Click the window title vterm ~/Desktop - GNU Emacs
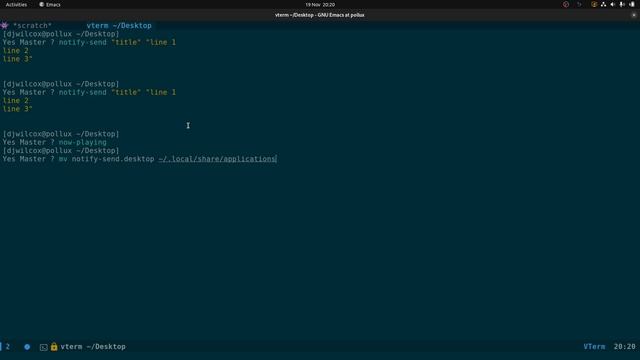Image resolution: width=640 pixels, height=360 pixels. [320, 15]
